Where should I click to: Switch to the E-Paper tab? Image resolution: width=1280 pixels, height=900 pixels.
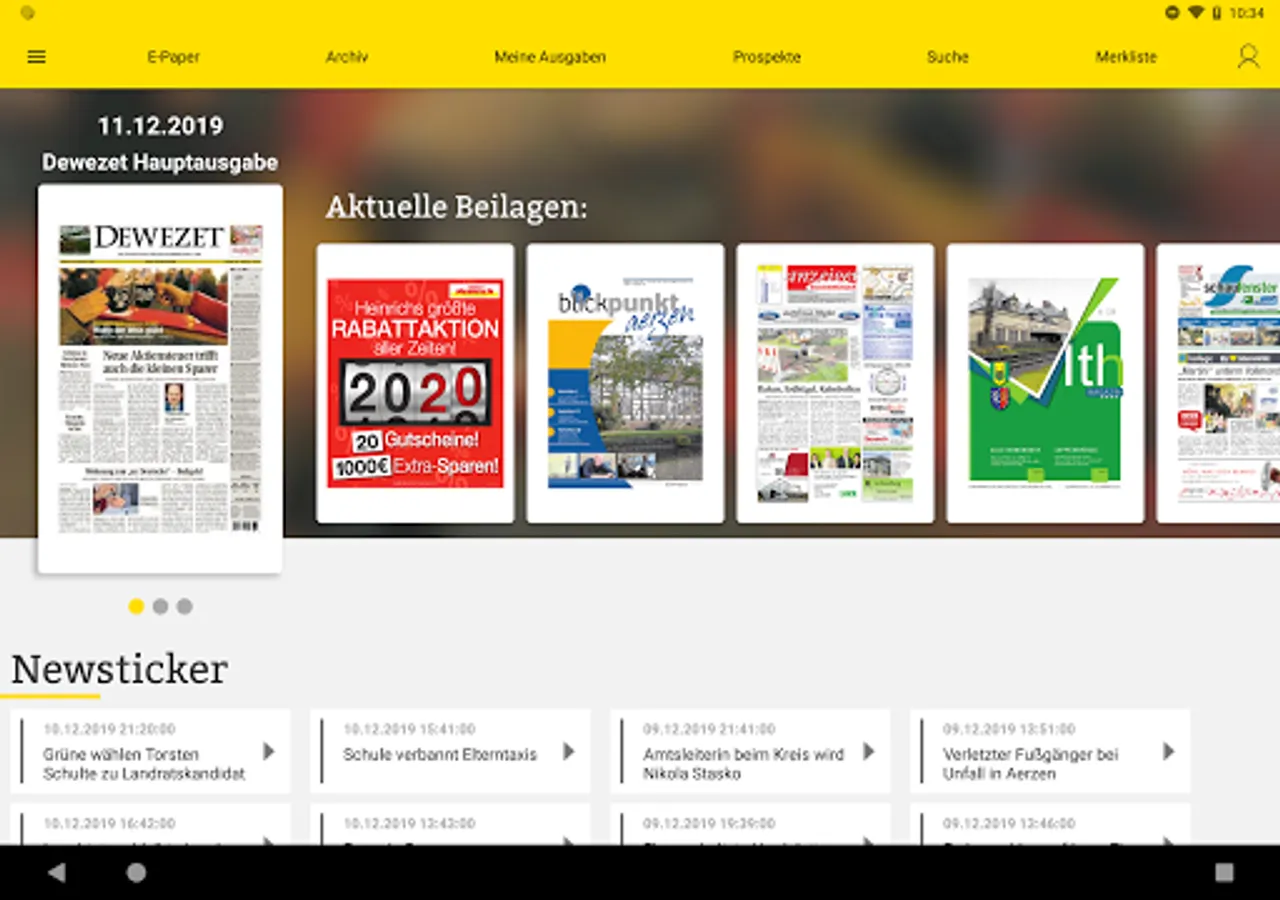pos(174,57)
